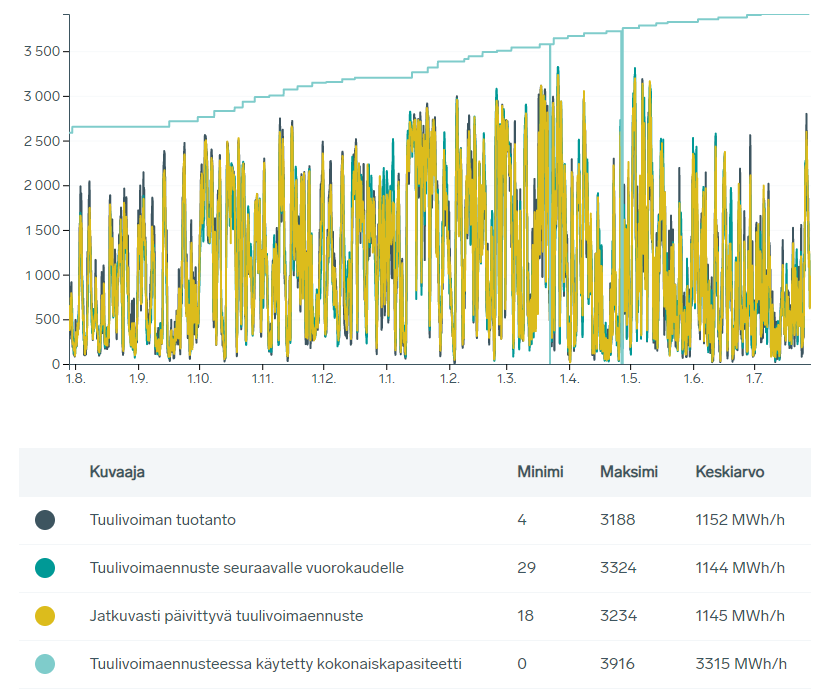Click the 1152 MWh/h average value
Viewport: 826px width, 696px height.
741,520
